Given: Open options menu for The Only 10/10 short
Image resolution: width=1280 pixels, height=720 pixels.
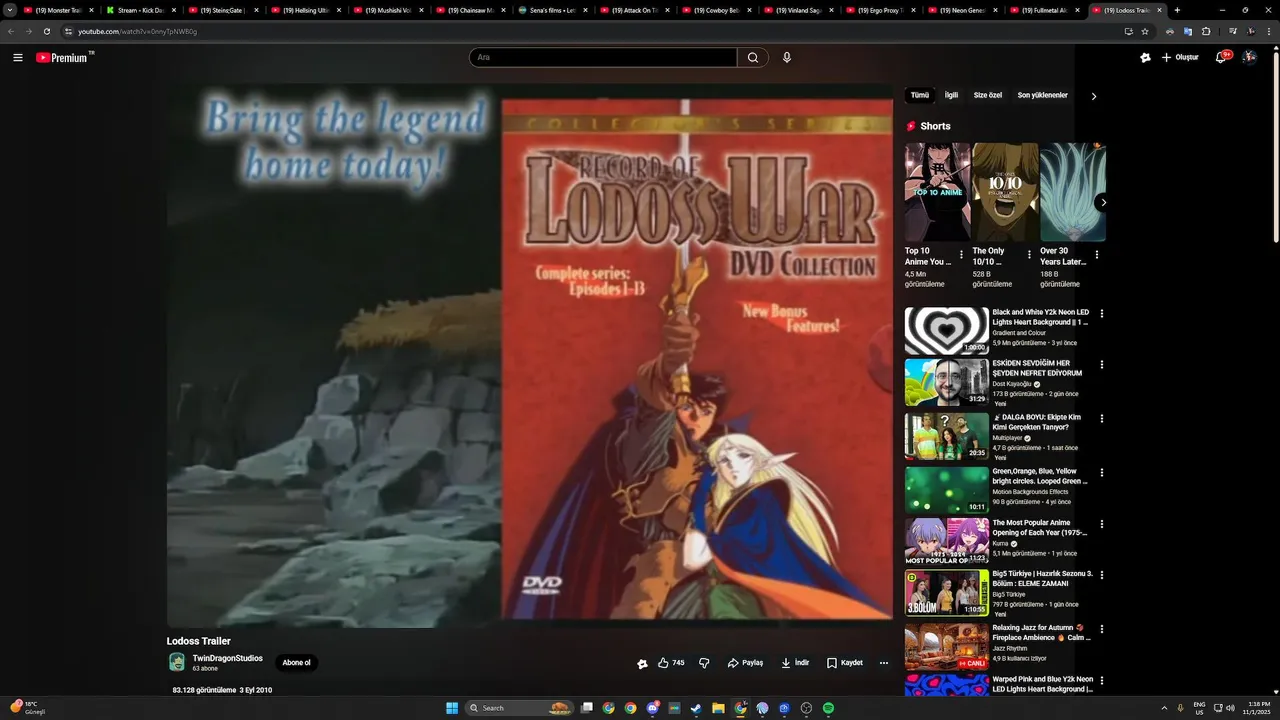Looking at the screenshot, I should [x=1029, y=255].
